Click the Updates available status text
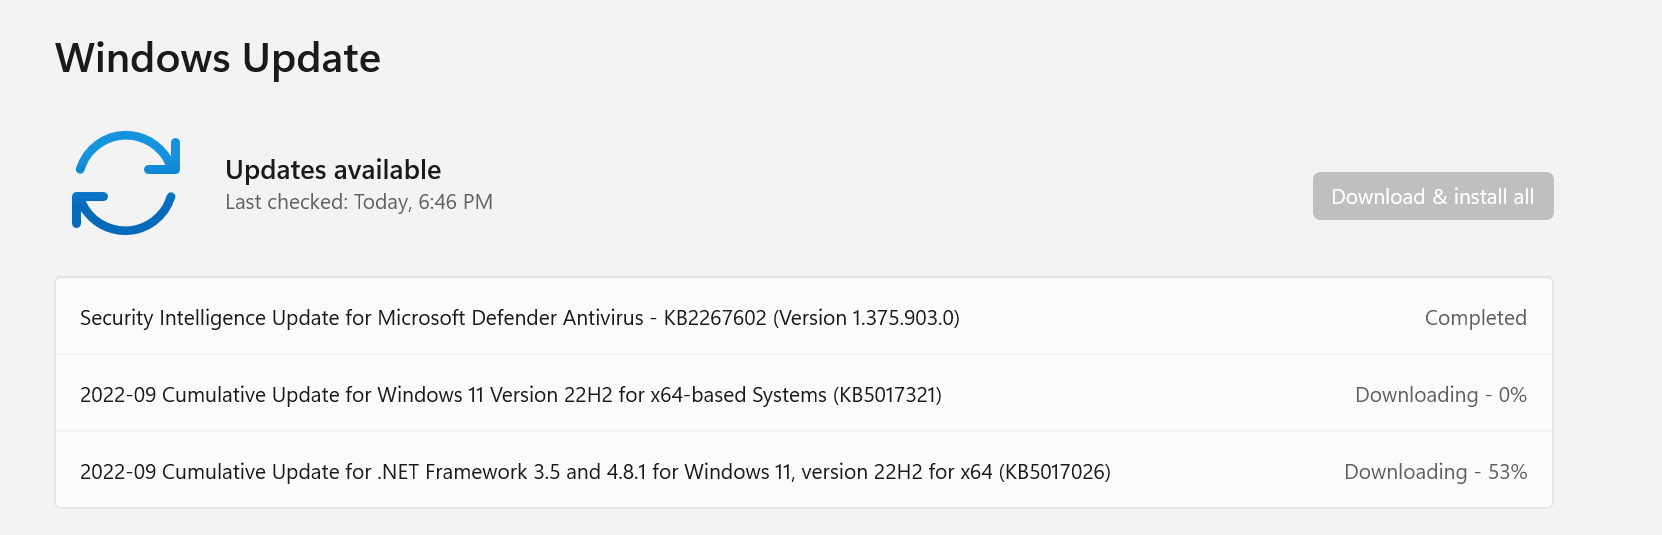Image resolution: width=1662 pixels, height=535 pixels. pyautogui.click(x=333, y=170)
